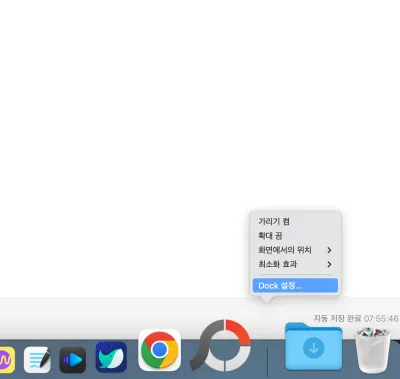Open the Trash in the Dock

(373, 350)
